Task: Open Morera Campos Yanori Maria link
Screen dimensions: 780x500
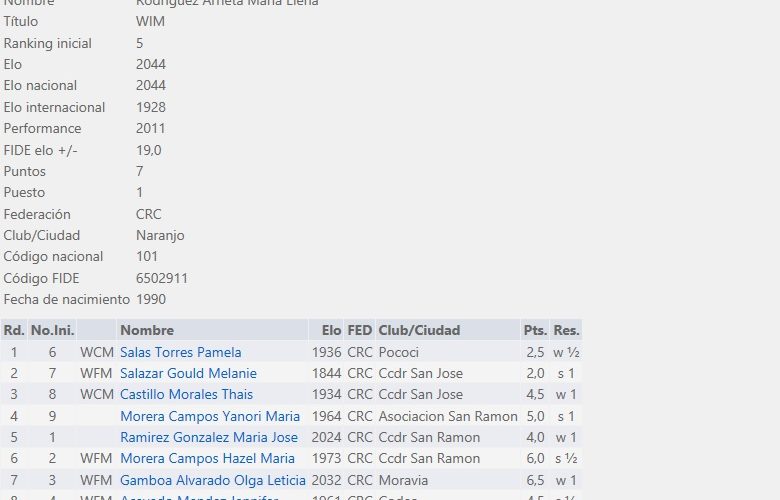Action: (x=210, y=416)
